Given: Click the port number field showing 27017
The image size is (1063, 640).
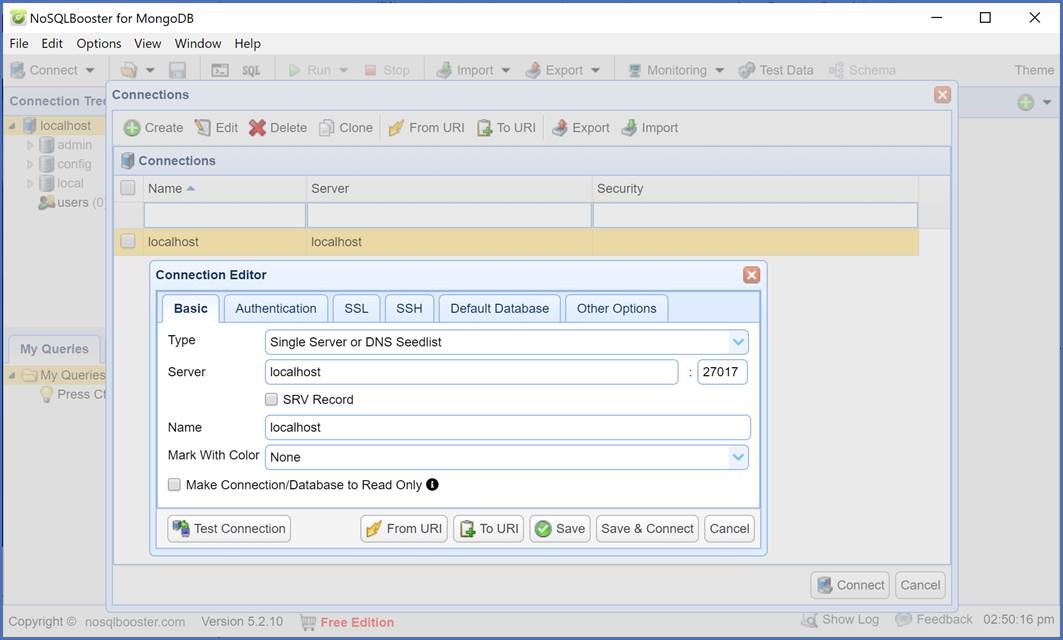Looking at the screenshot, I should [x=722, y=372].
